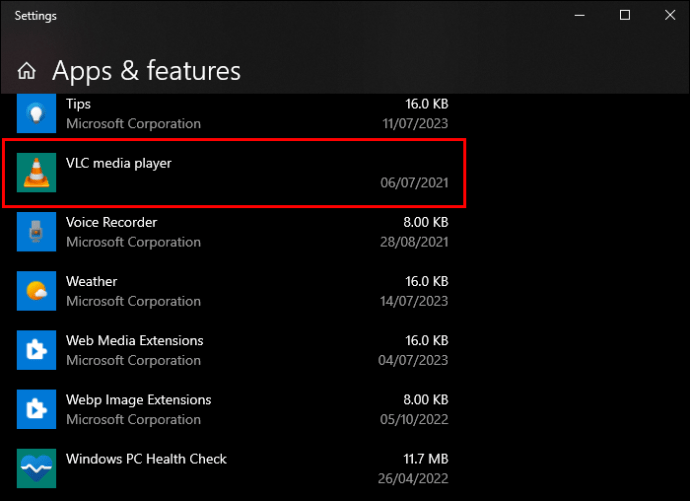
Task: Click the Voice Recorder microphone icon
Action: click(x=37, y=232)
